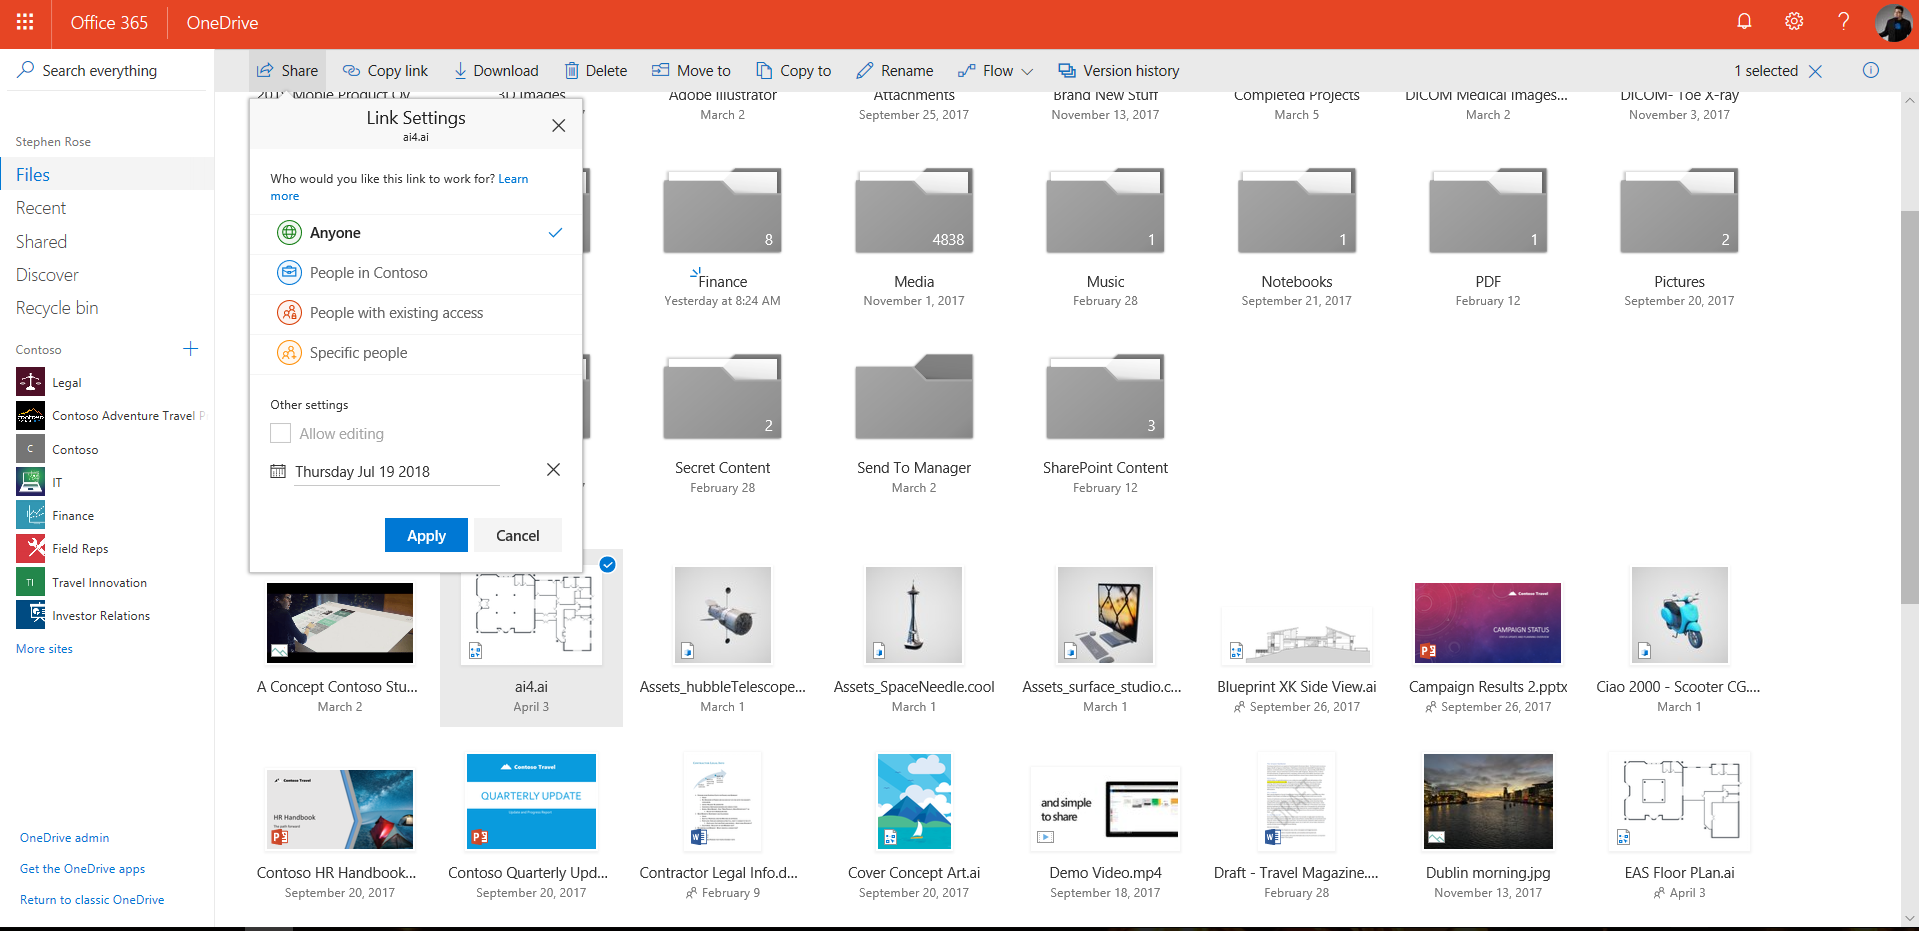Download the selected ai4.ai file
1919x931 pixels.
click(460, 70)
